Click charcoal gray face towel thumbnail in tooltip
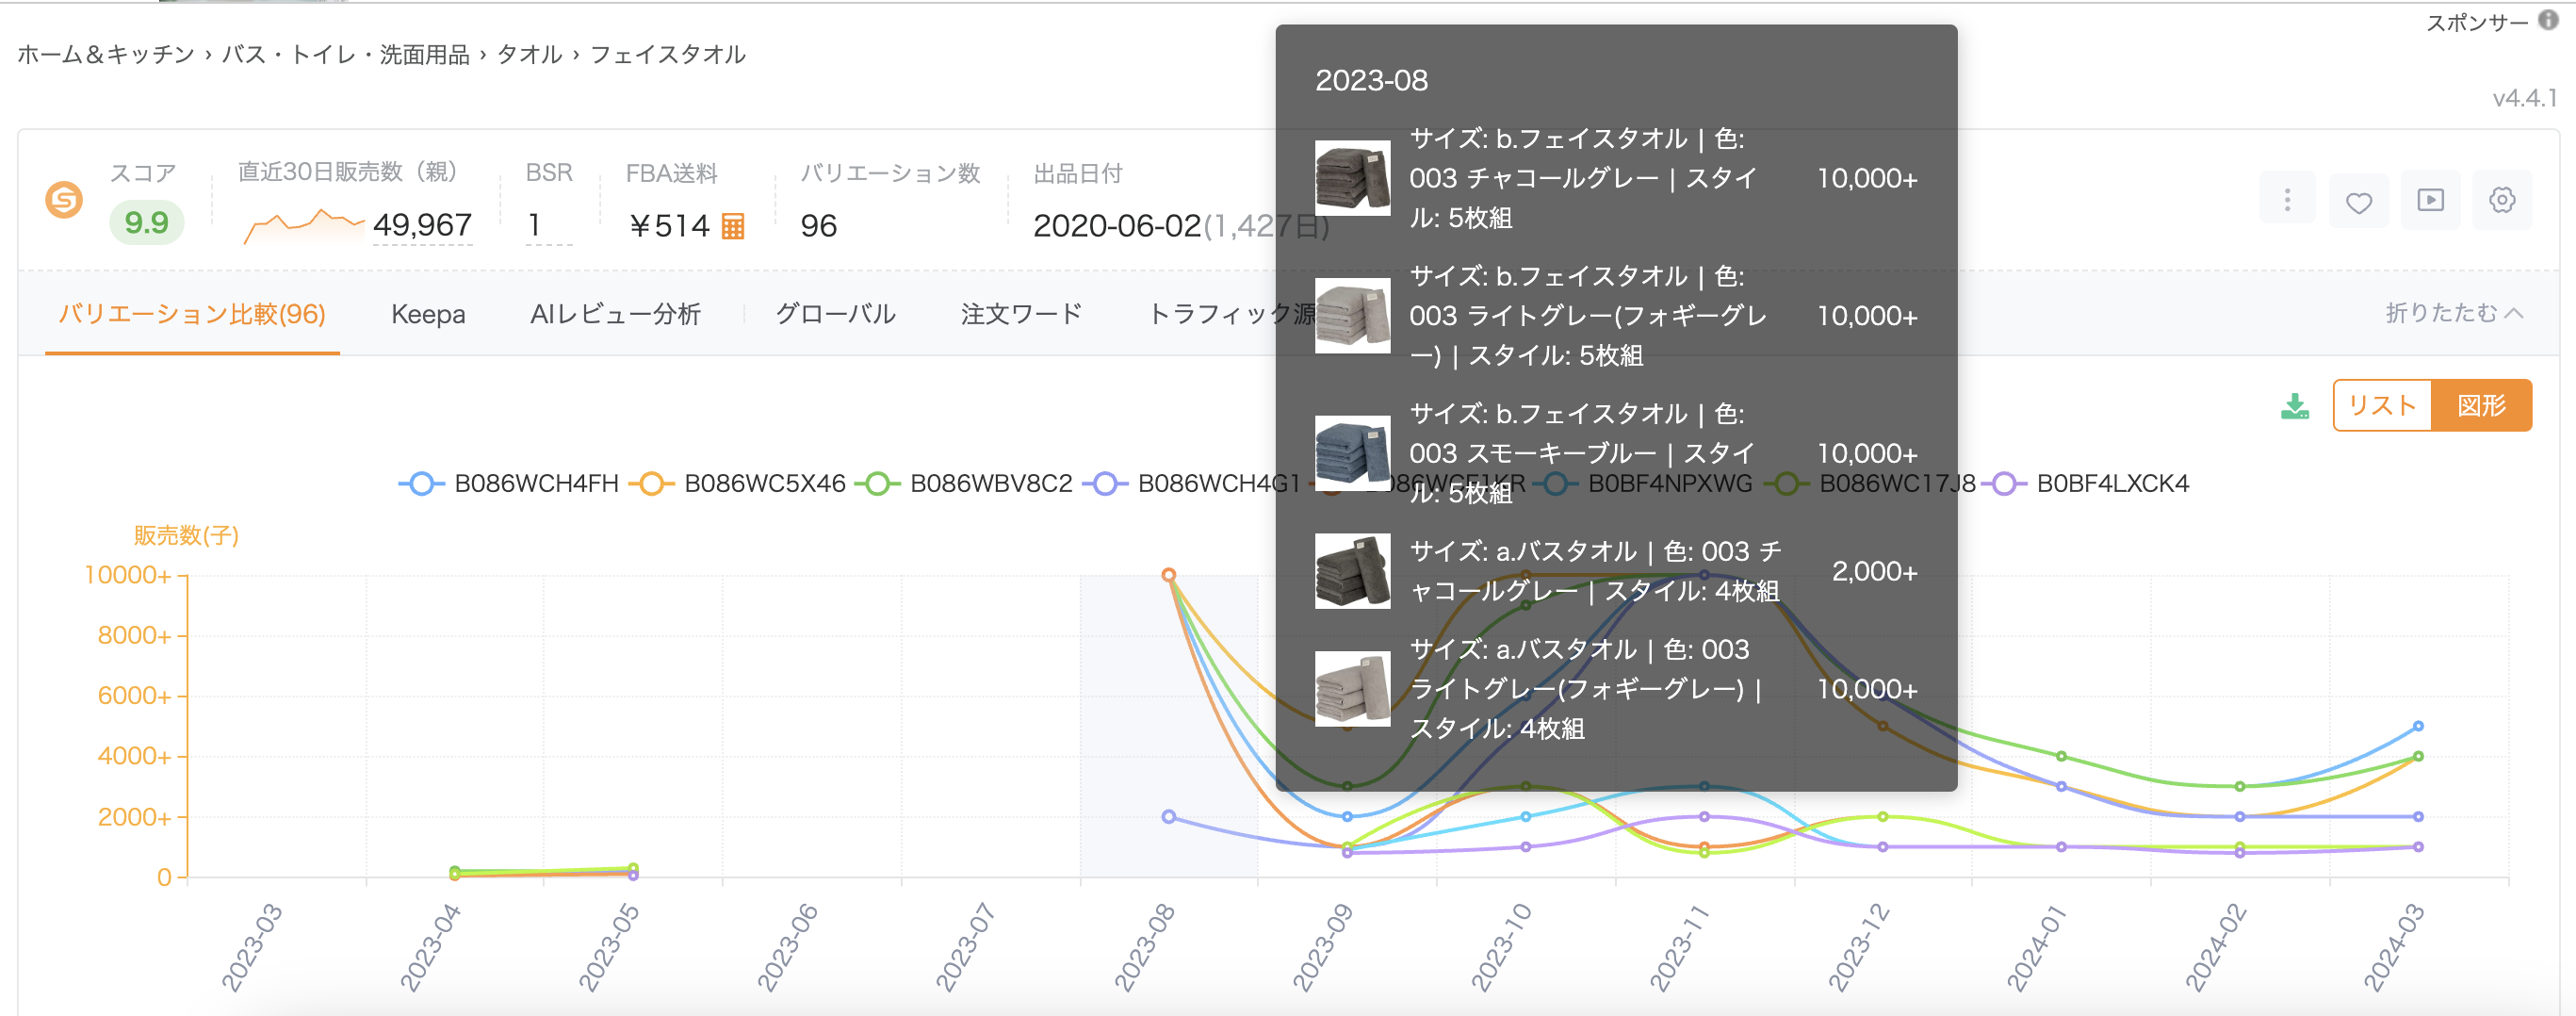The height and width of the screenshot is (1016, 2576). 1352,178
